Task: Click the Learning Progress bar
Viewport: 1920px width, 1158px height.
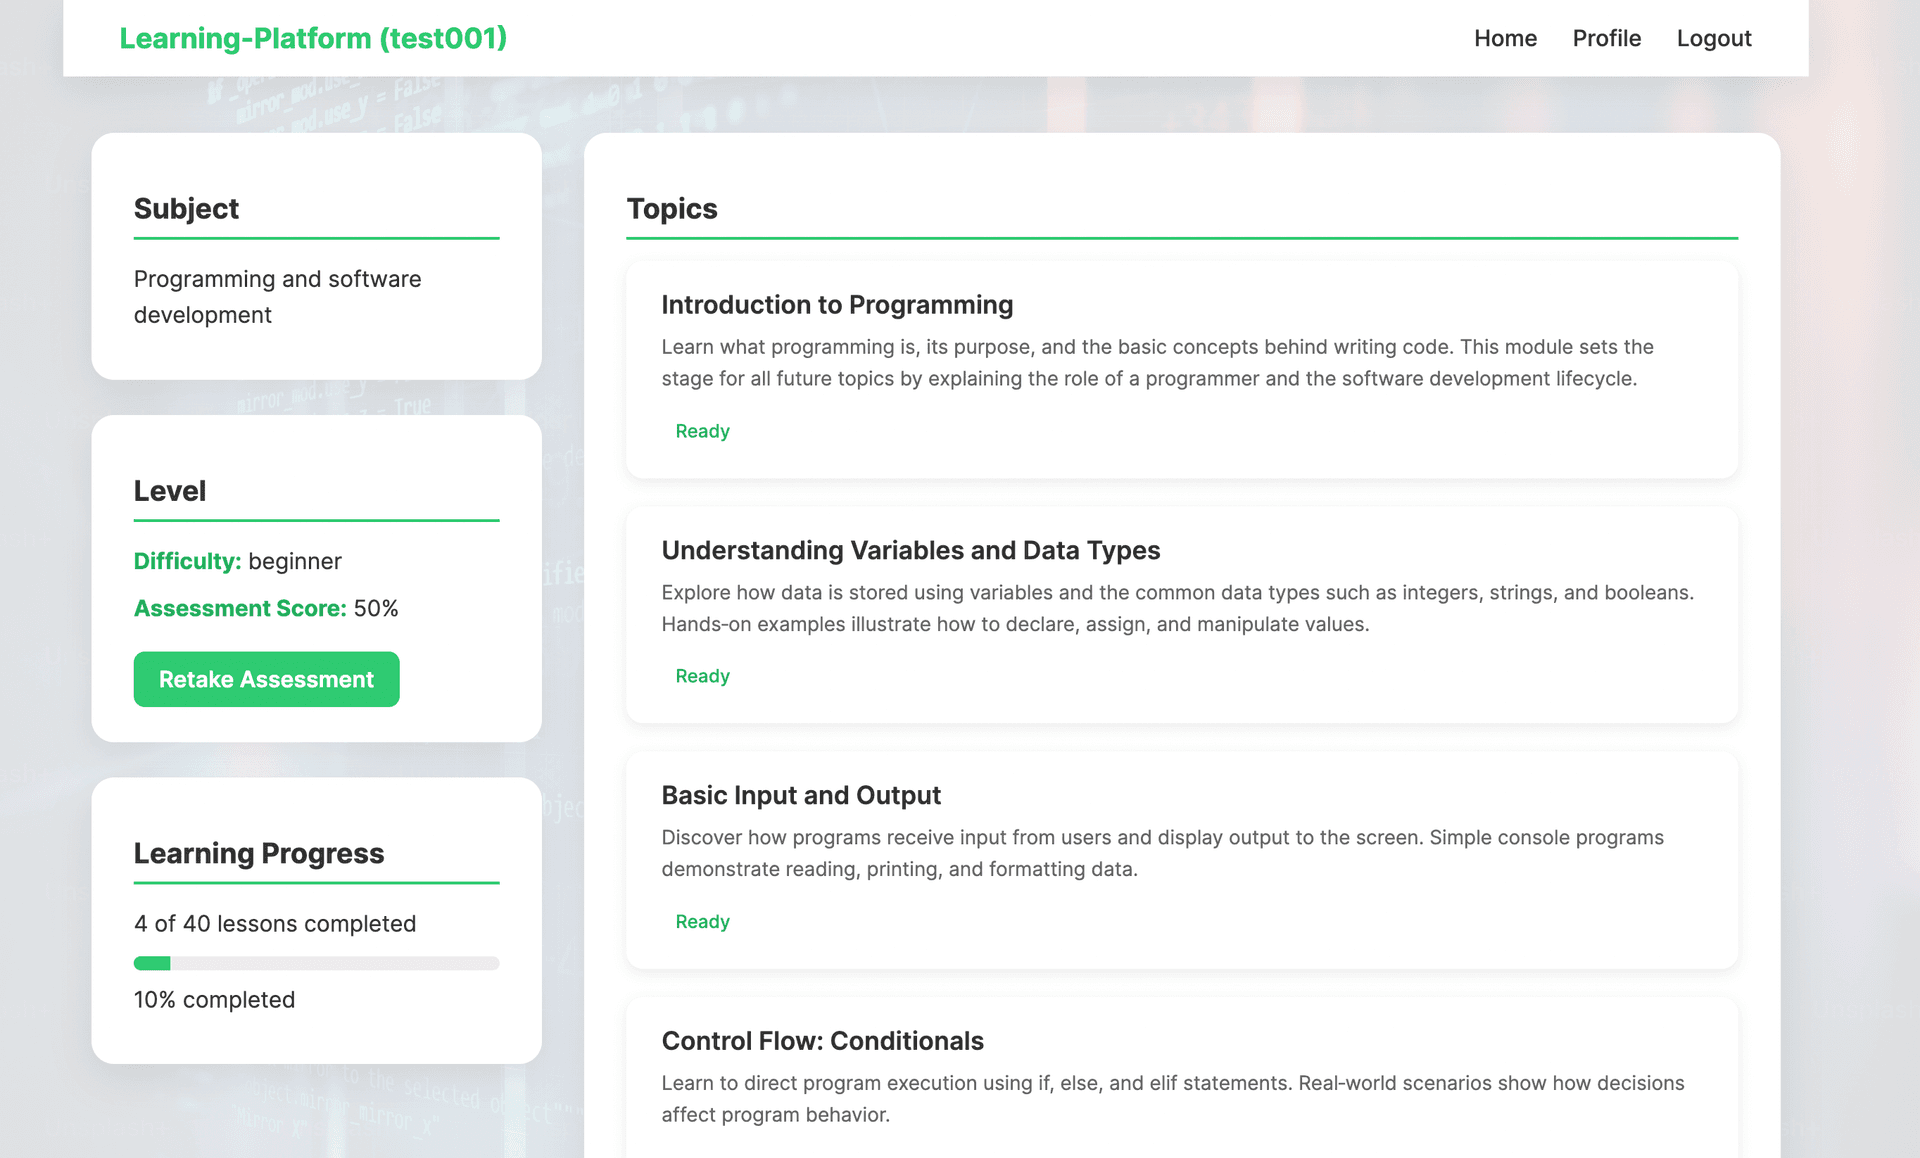Action: [316, 963]
